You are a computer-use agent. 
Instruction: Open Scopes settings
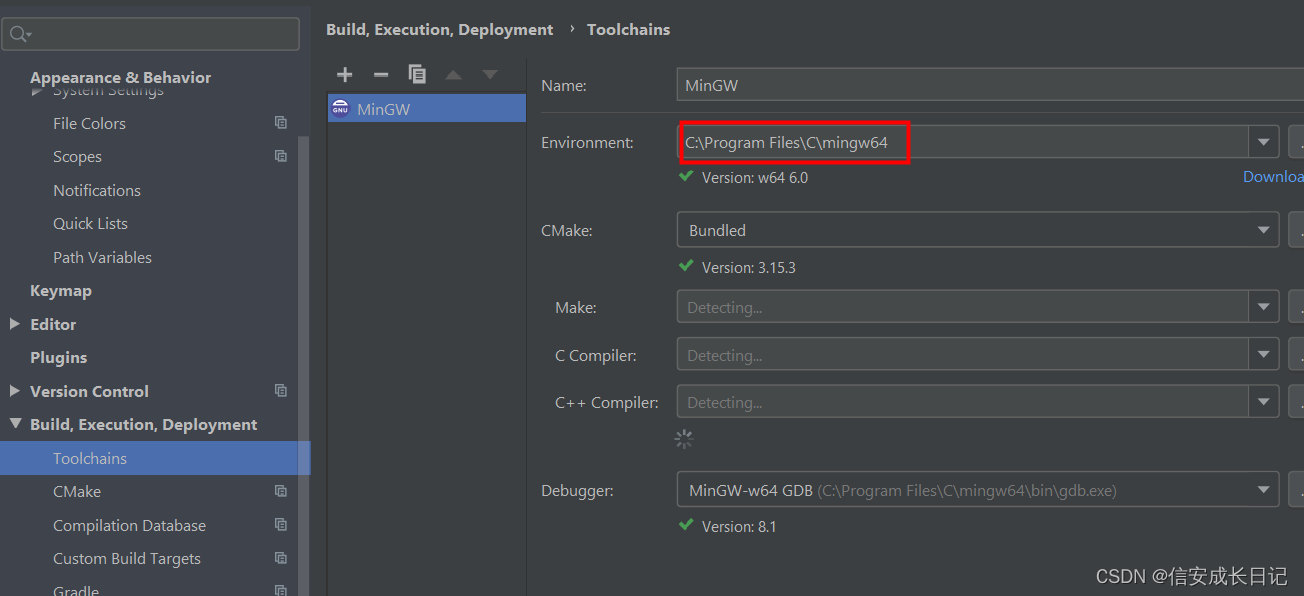click(x=77, y=157)
